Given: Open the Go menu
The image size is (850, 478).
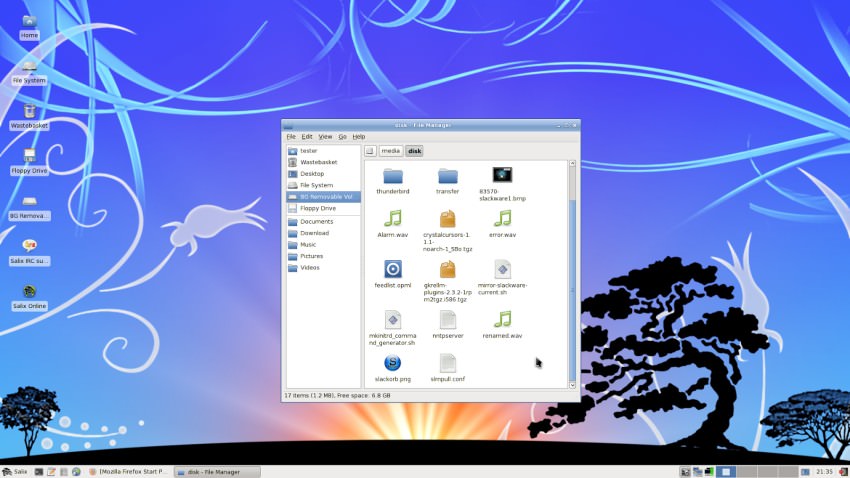Looking at the screenshot, I should click(x=342, y=136).
